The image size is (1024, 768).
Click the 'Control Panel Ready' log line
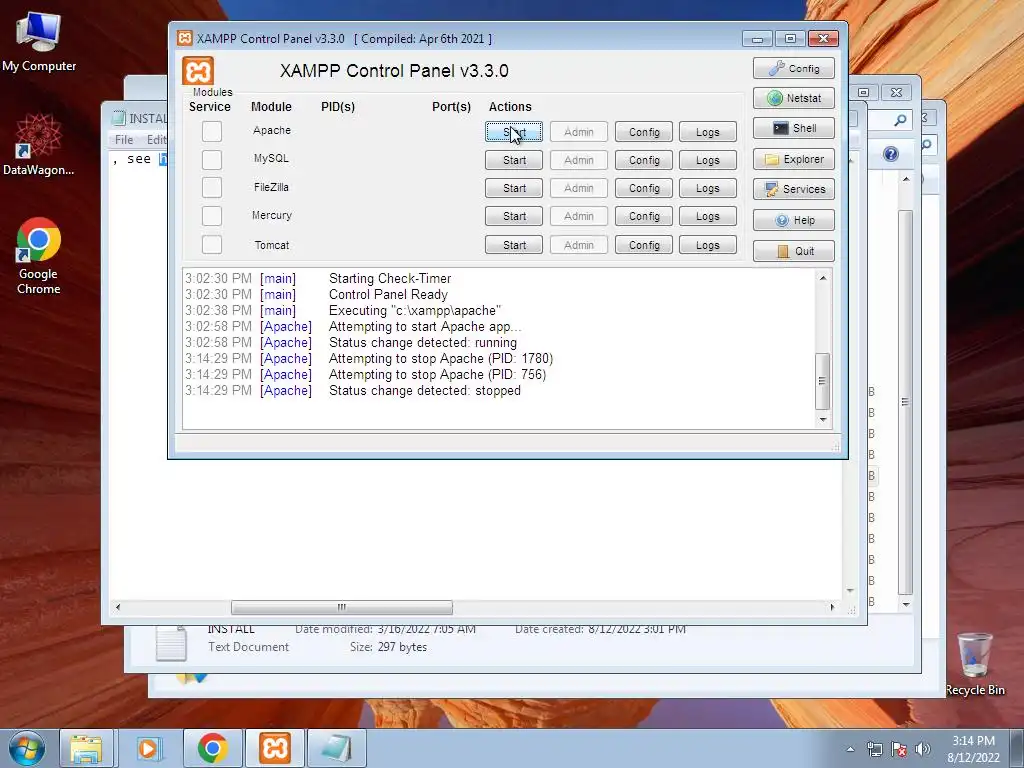click(x=388, y=295)
